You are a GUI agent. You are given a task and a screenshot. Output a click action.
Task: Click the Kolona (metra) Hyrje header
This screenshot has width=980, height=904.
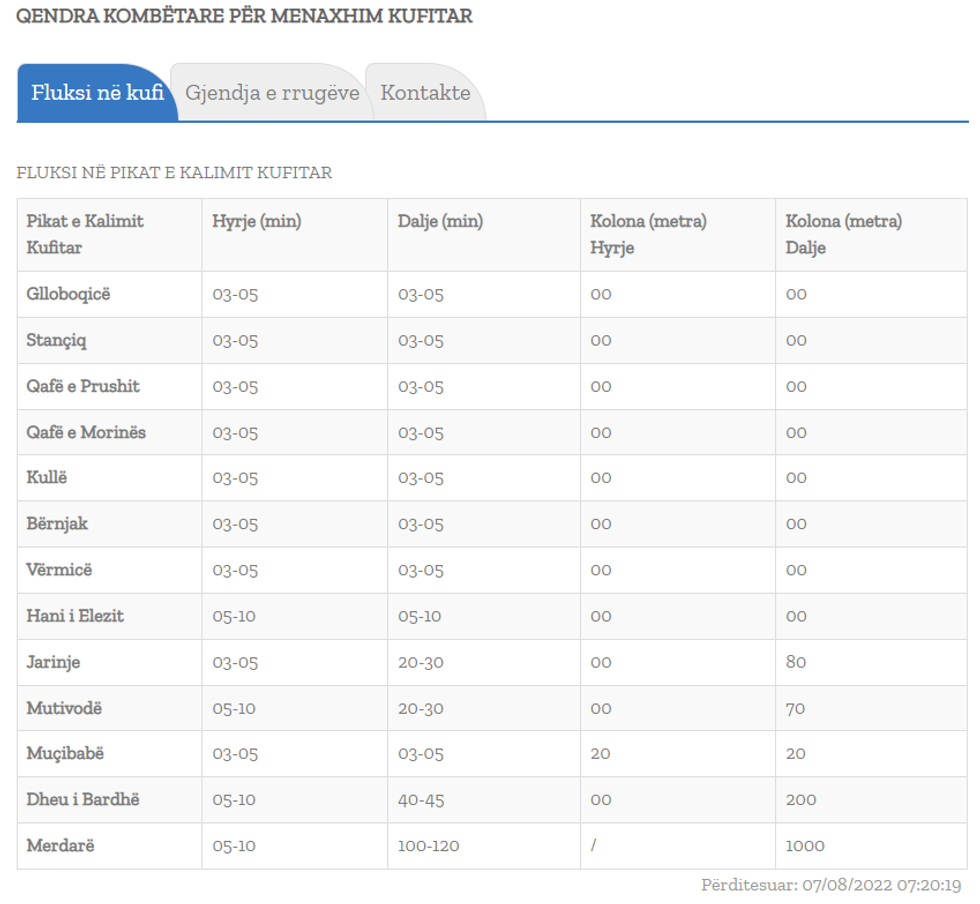pyautogui.click(x=648, y=234)
